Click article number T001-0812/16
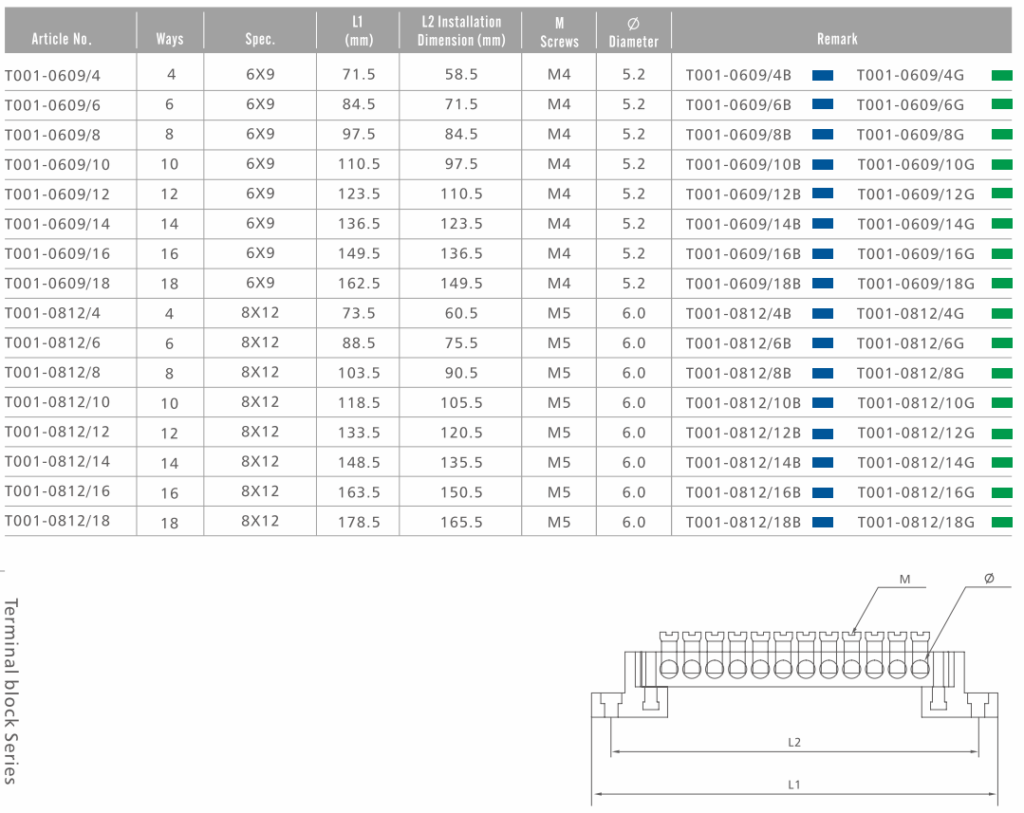Image resolution: width=1024 pixels, height=813 pixels. [57, 491]
